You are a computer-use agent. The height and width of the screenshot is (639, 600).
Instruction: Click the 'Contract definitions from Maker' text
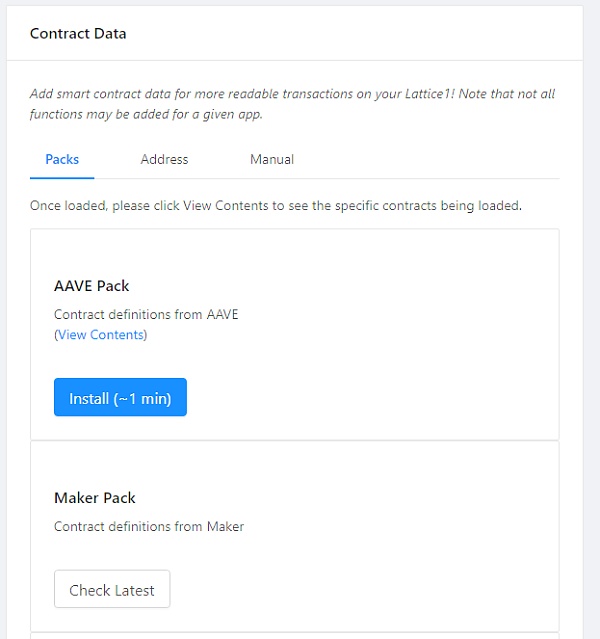pyautogui.click(x=149, y=526)
